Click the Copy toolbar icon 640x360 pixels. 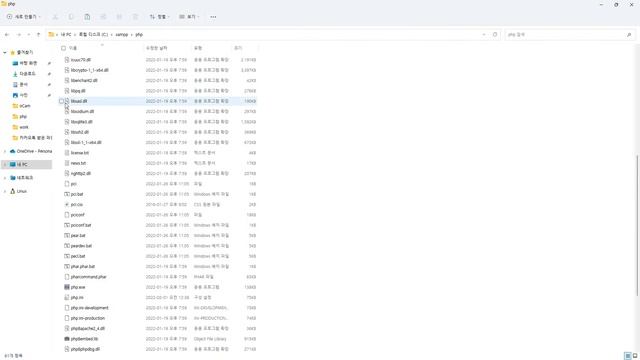71,17
